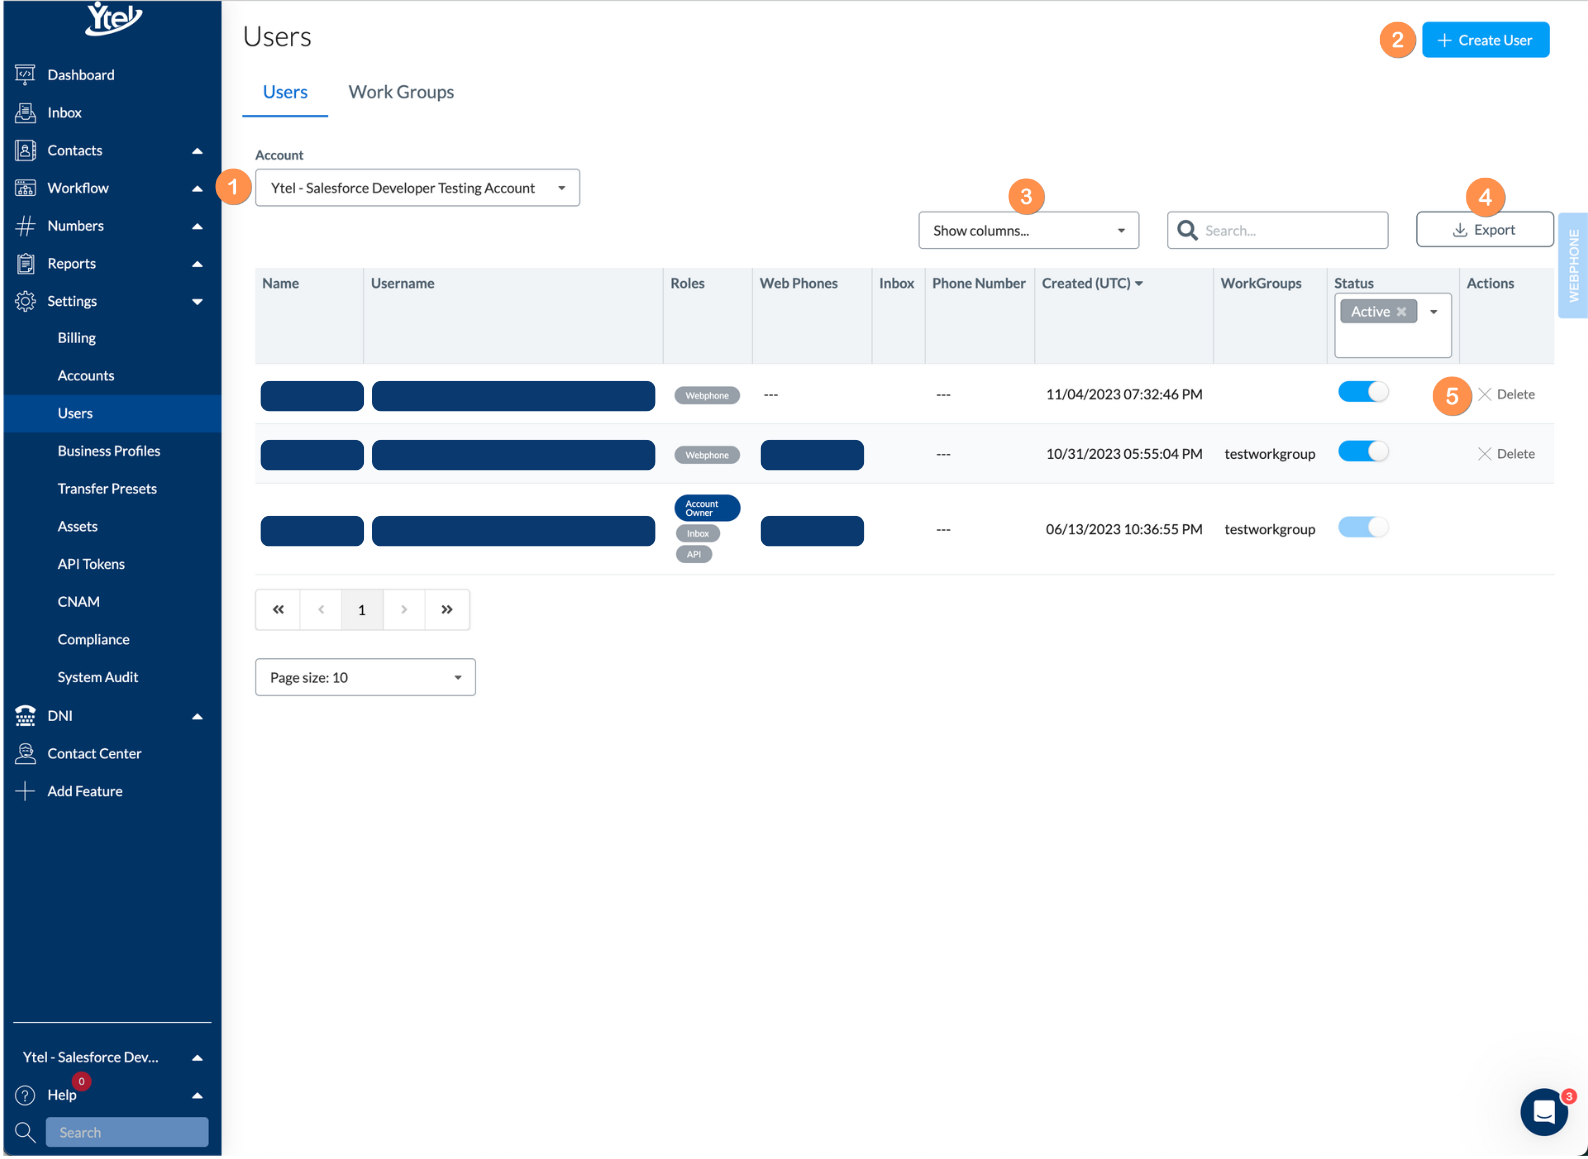Open the Page size dropdown
1588x1159 pixels.
coord(365,677)
